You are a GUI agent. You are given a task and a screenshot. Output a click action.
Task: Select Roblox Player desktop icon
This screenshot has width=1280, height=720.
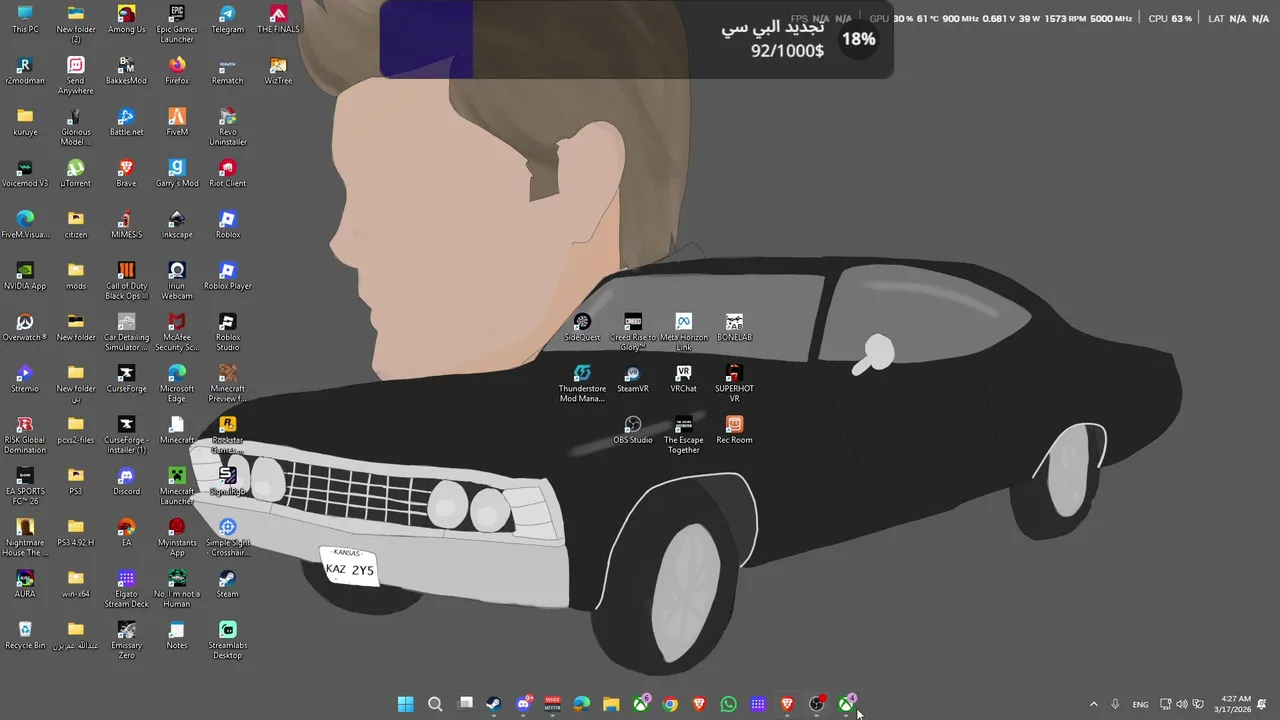pos(228,275)
